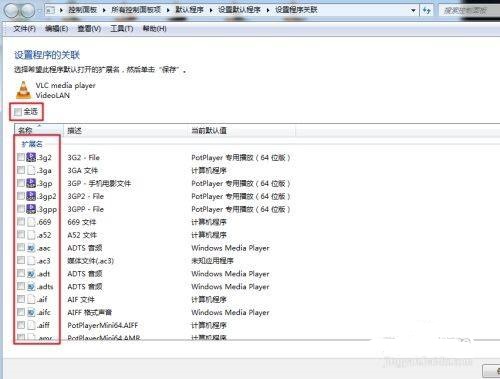
Task: Click the .aif file icon
Action: pyautogui.click(x=31, y=299)
